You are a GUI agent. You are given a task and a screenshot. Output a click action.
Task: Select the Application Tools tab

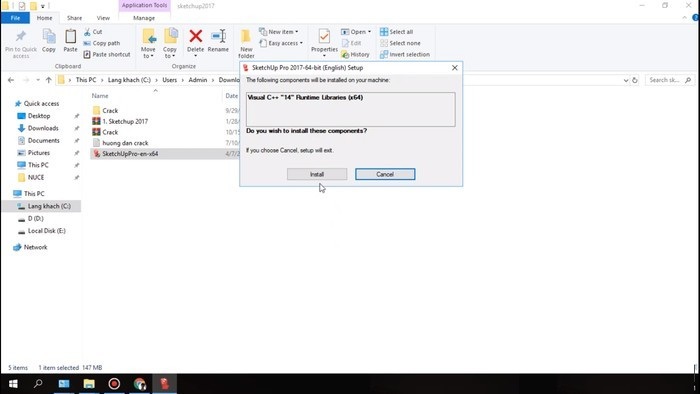144,6
